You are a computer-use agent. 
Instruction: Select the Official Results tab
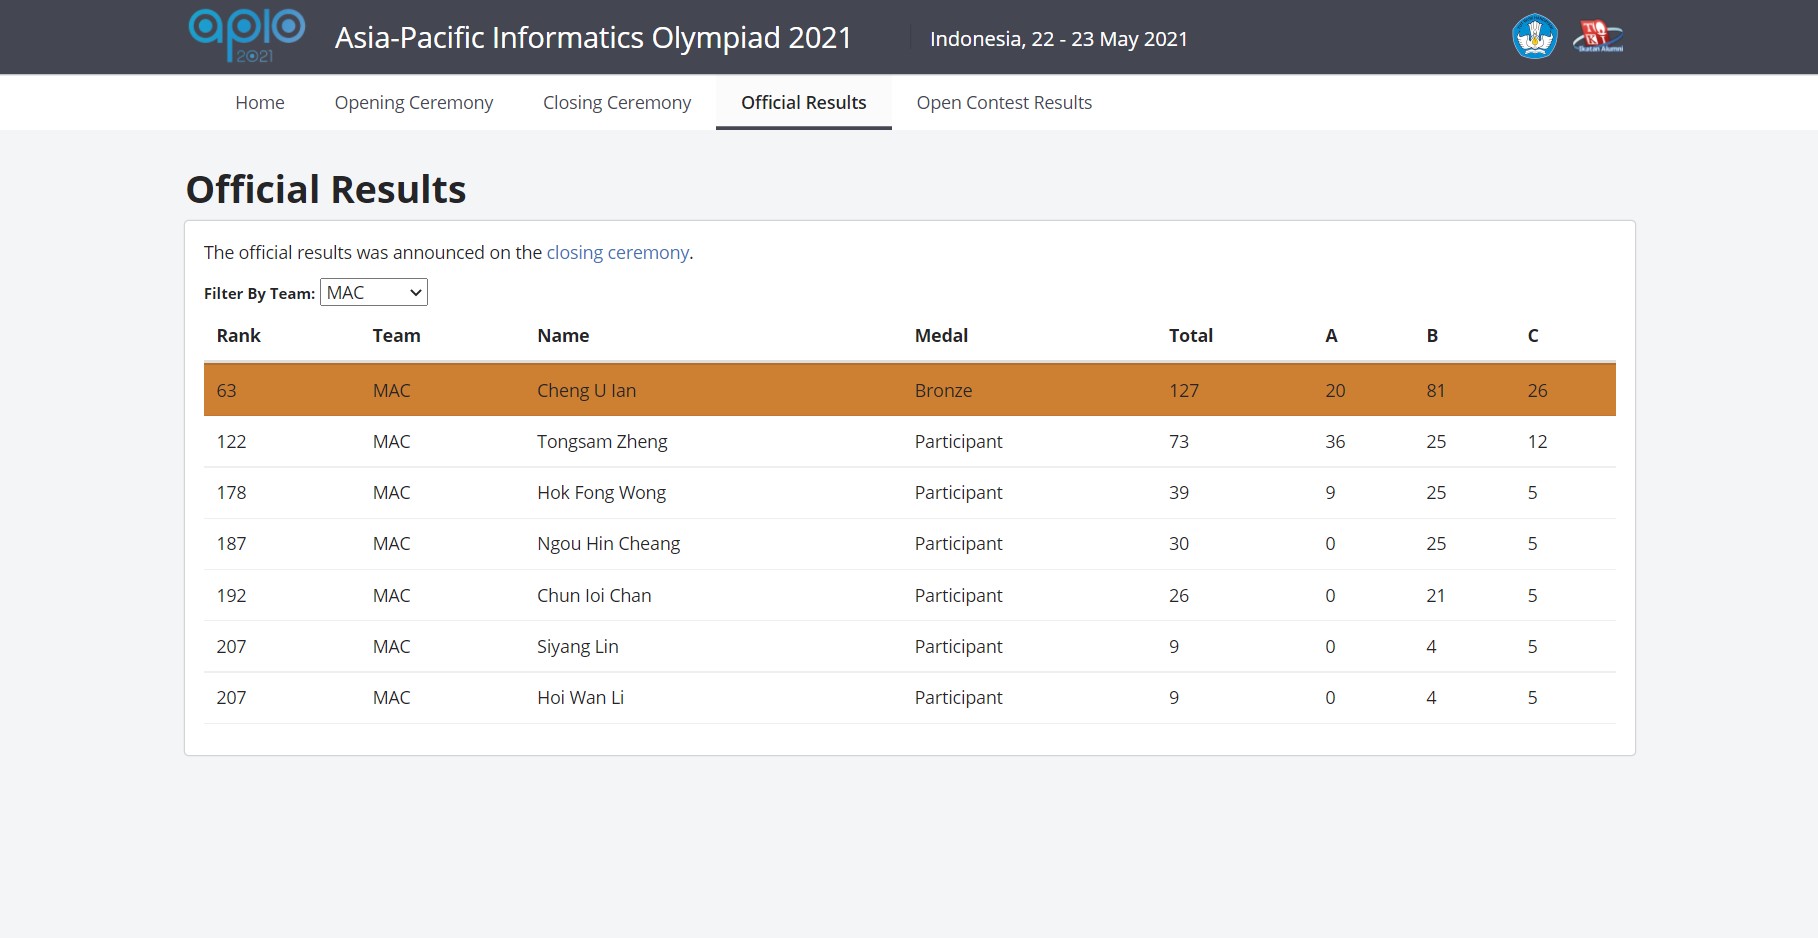coord(803,103)
